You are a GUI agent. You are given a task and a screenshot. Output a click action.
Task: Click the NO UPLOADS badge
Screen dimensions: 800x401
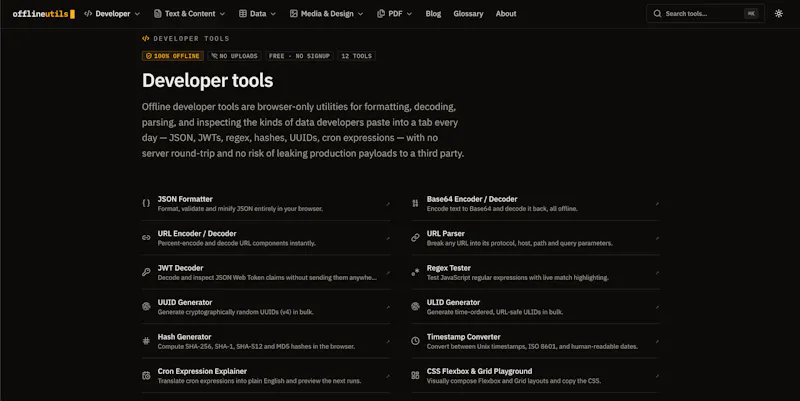pos(235,56)
